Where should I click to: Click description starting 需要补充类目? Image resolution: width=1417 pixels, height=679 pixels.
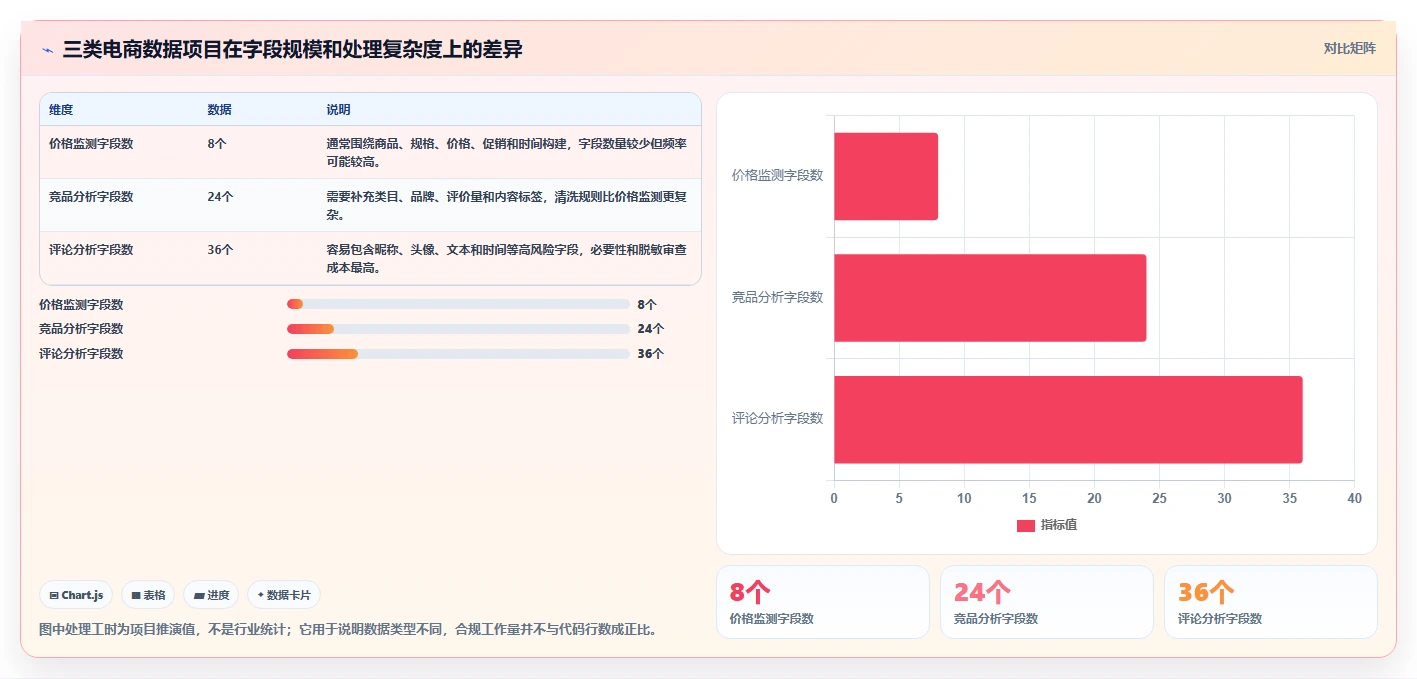pyautogui.click(x=507, y=206)
